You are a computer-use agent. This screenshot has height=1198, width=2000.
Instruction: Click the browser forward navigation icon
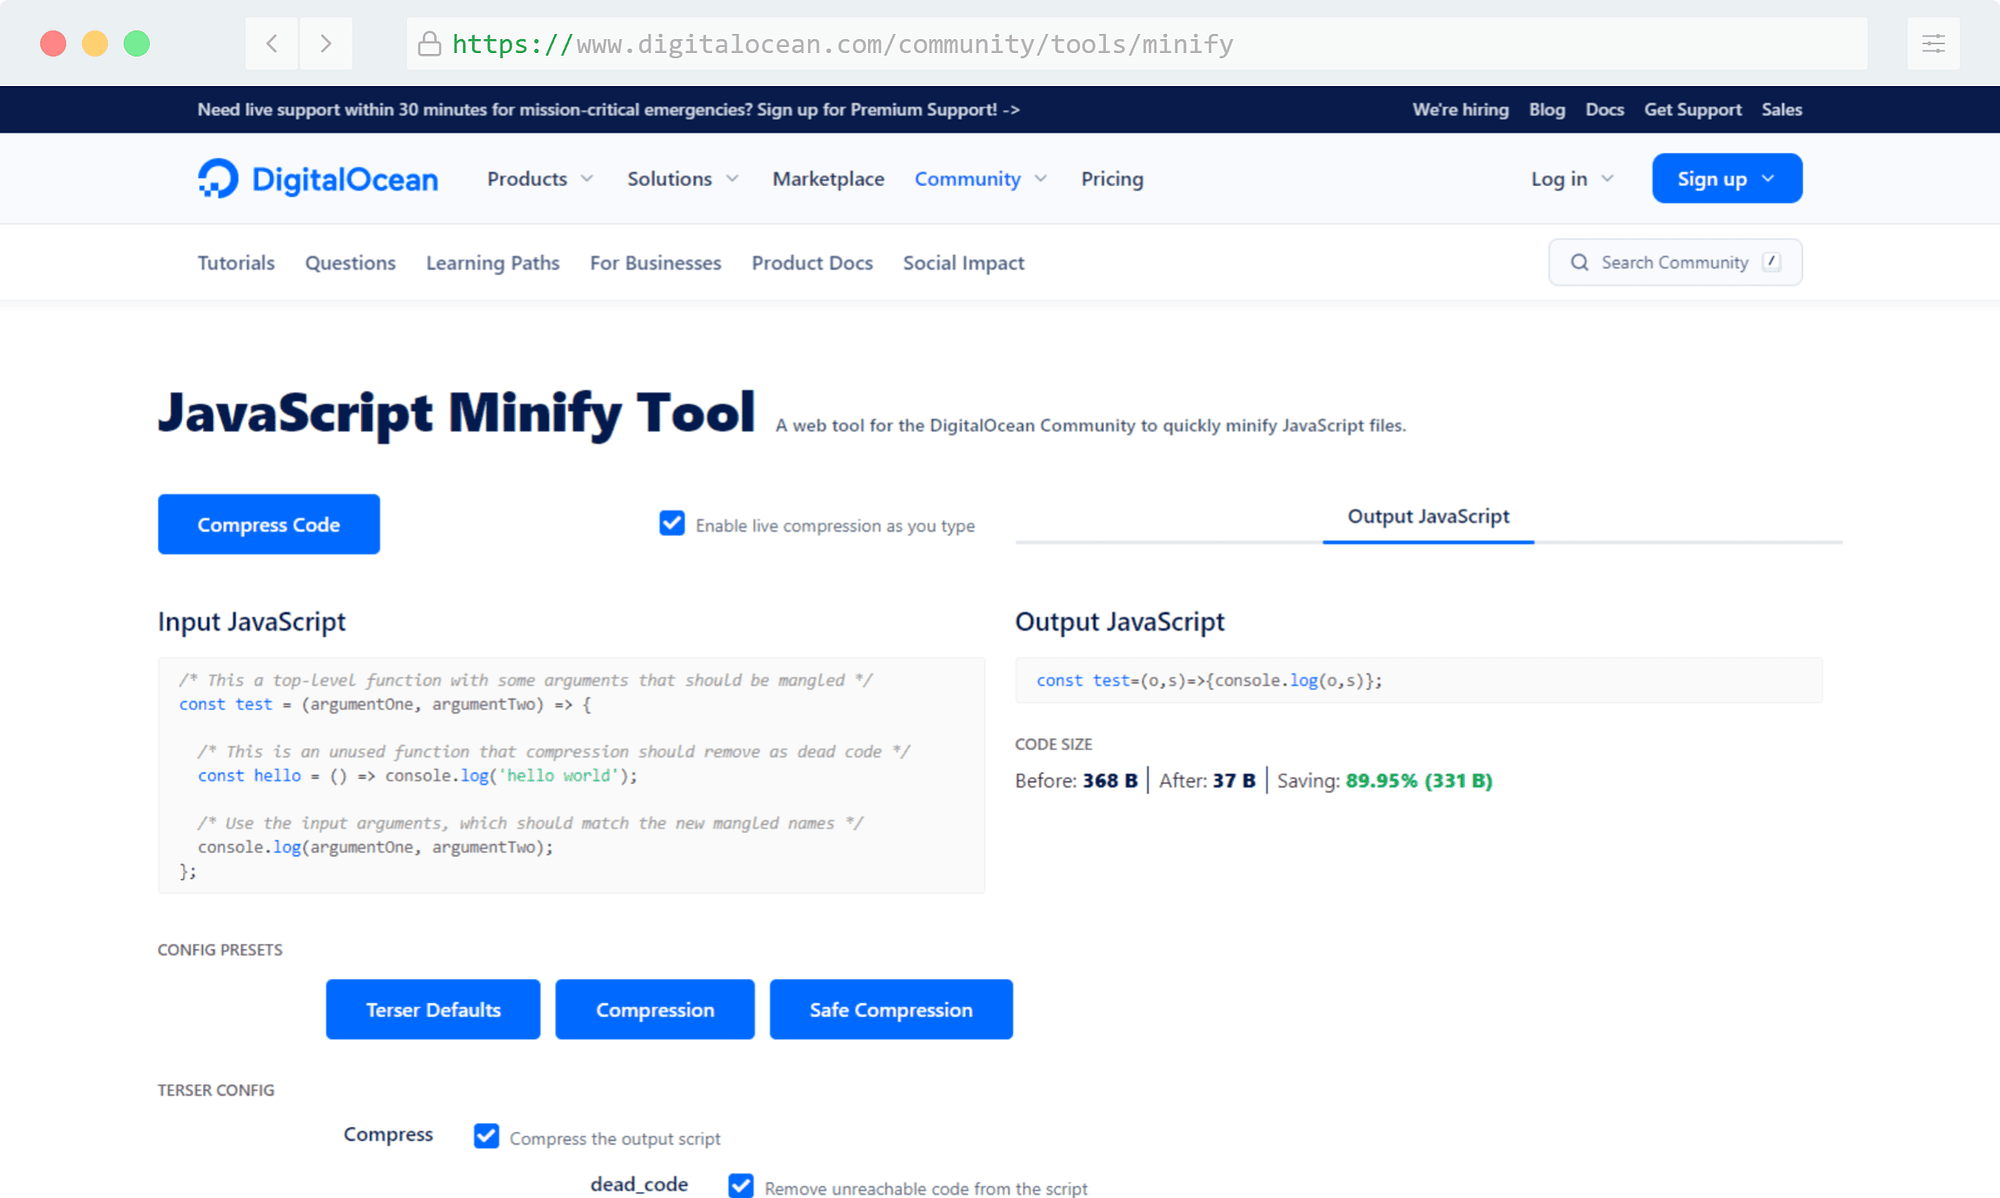[x=325, y=44]
